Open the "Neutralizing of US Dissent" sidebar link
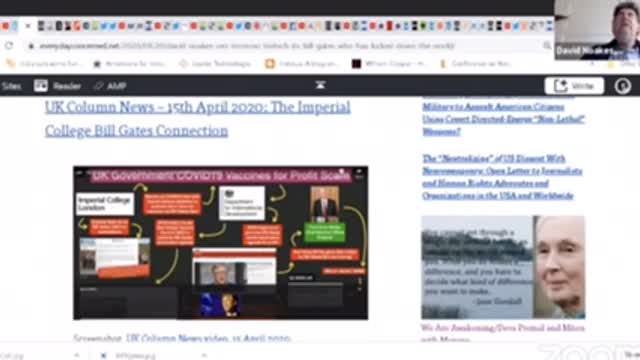 point(502,177)
